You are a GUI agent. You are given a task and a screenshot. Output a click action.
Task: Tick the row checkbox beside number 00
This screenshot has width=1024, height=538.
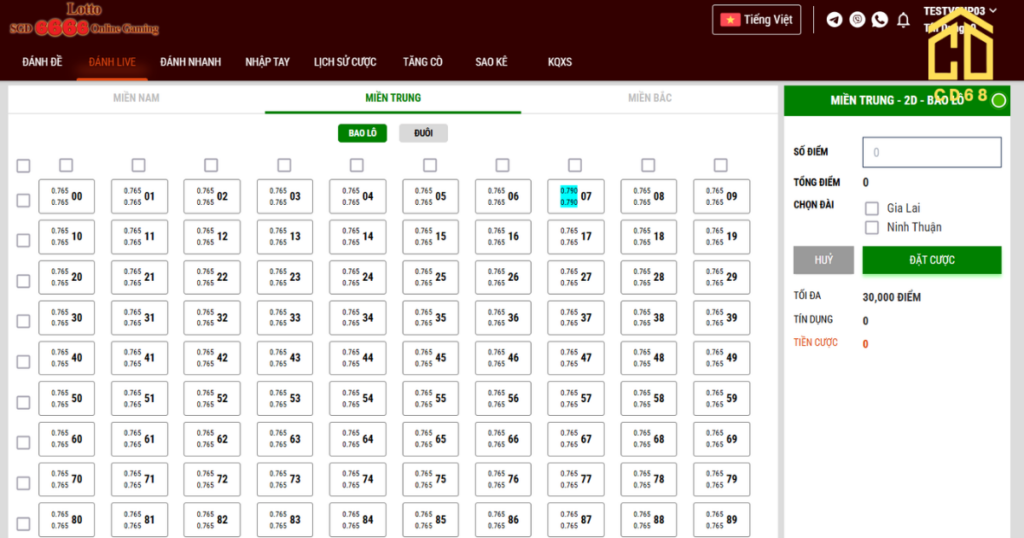(24, 200)
